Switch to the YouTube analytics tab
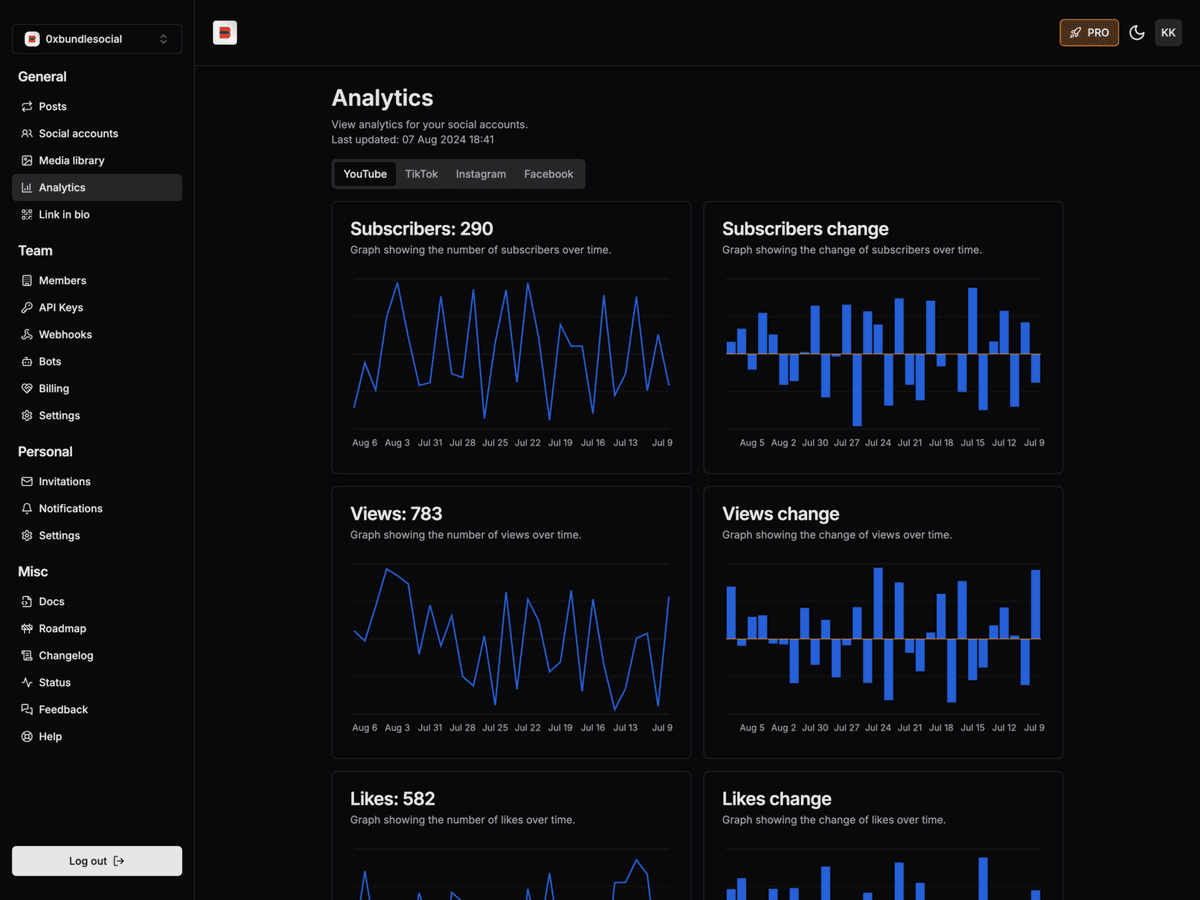This screenshot has height=900, width=1200. click(x=365, y=174)
